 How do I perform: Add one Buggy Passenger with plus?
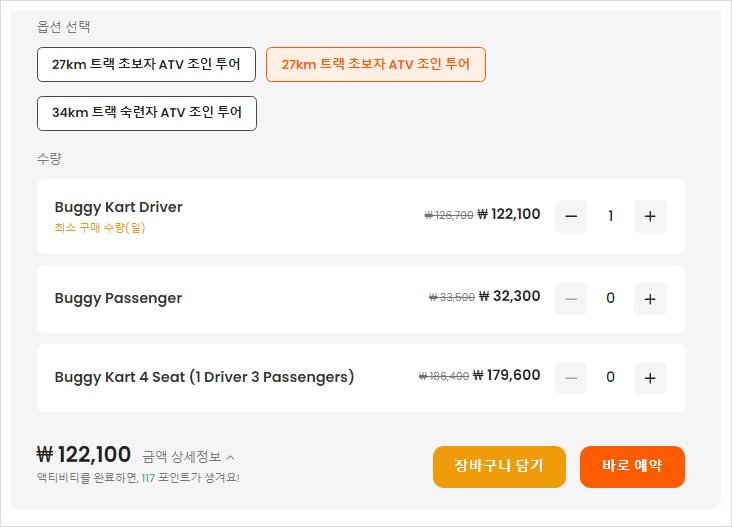coord(650,298)
